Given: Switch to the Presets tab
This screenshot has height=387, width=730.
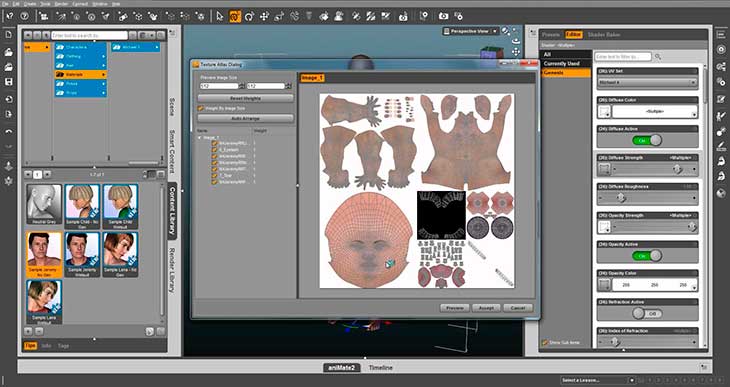Looking at the screenshot, I should click(x=551, y=35).
